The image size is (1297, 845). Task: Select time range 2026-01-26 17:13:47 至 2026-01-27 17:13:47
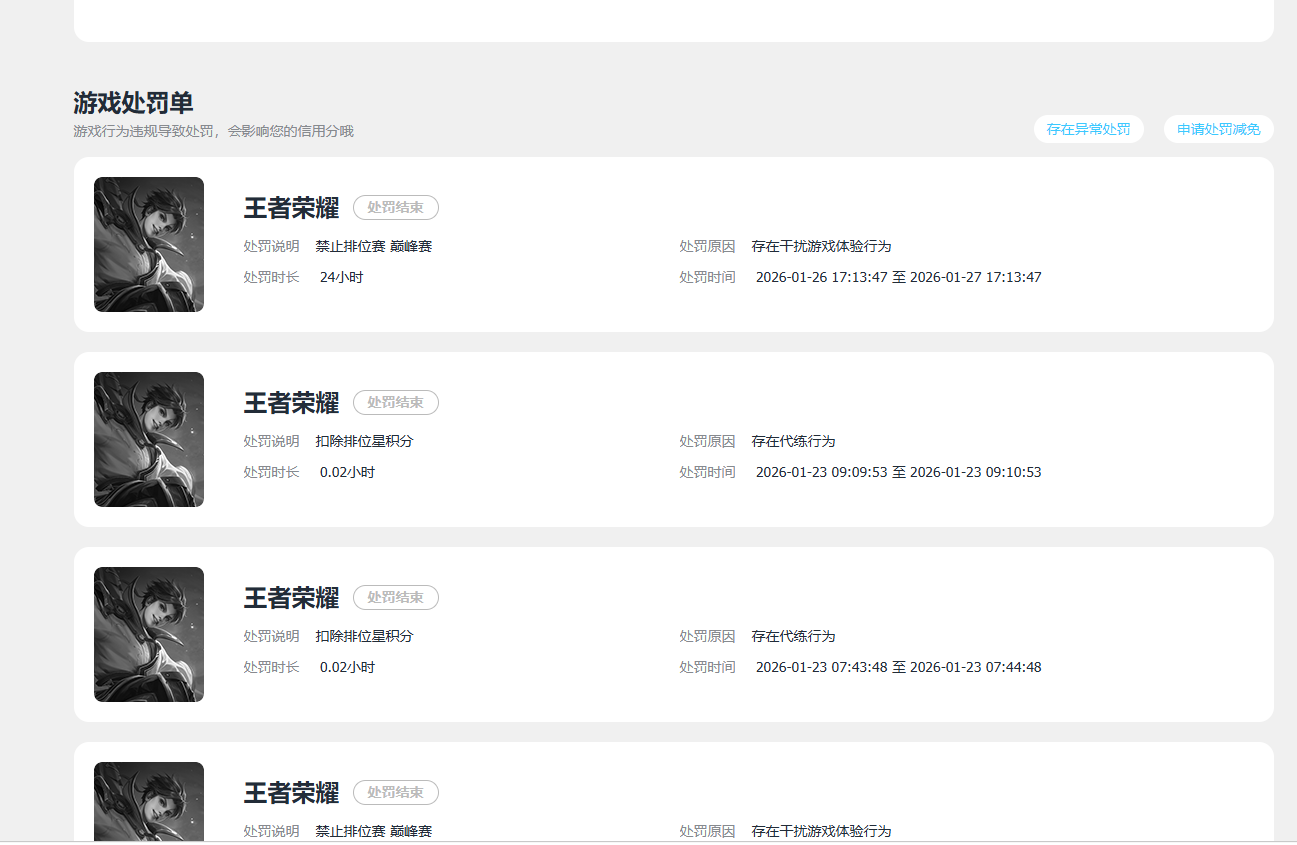pos(898,277)
